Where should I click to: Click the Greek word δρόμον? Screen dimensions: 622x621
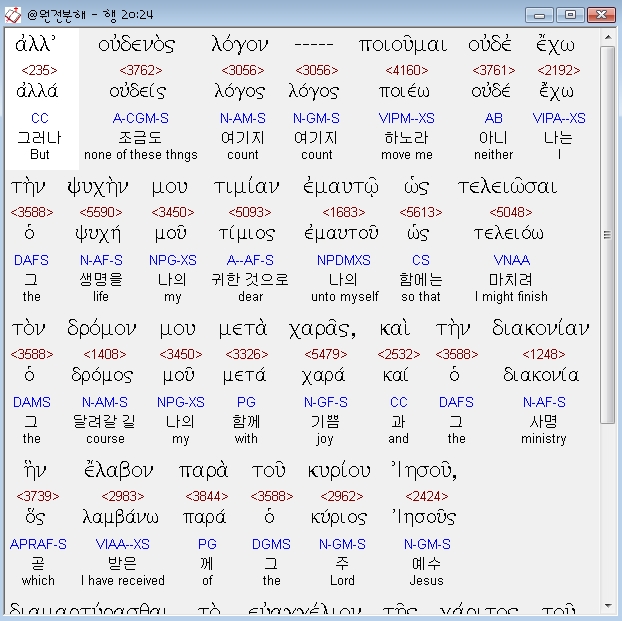(102, 329)
